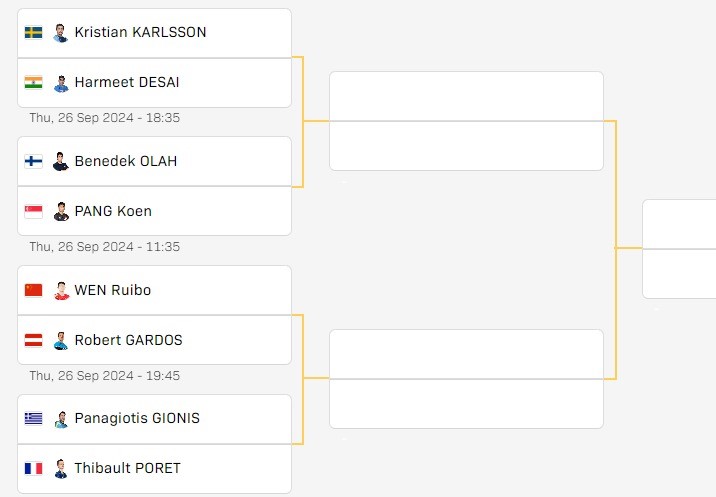
Task: Click the match time Thu, 26 Sep 2024 - 18:35
Action: 105,118
